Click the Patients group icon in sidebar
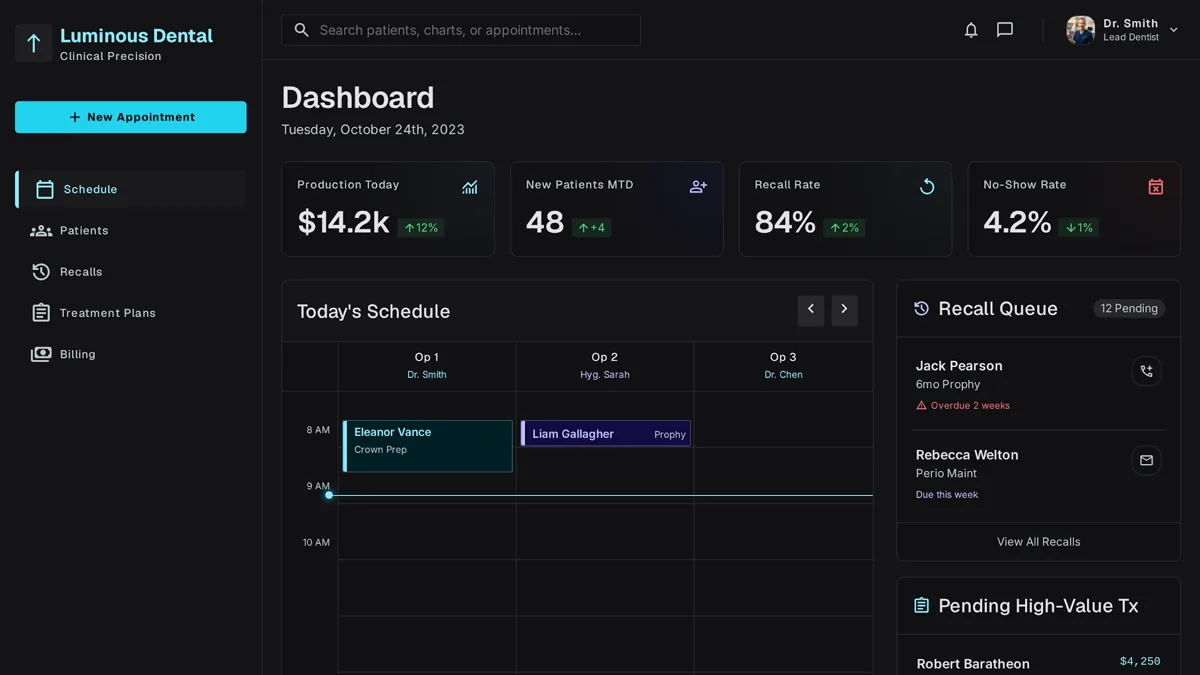Viewport: 1200px width, 675px height. 41,231
